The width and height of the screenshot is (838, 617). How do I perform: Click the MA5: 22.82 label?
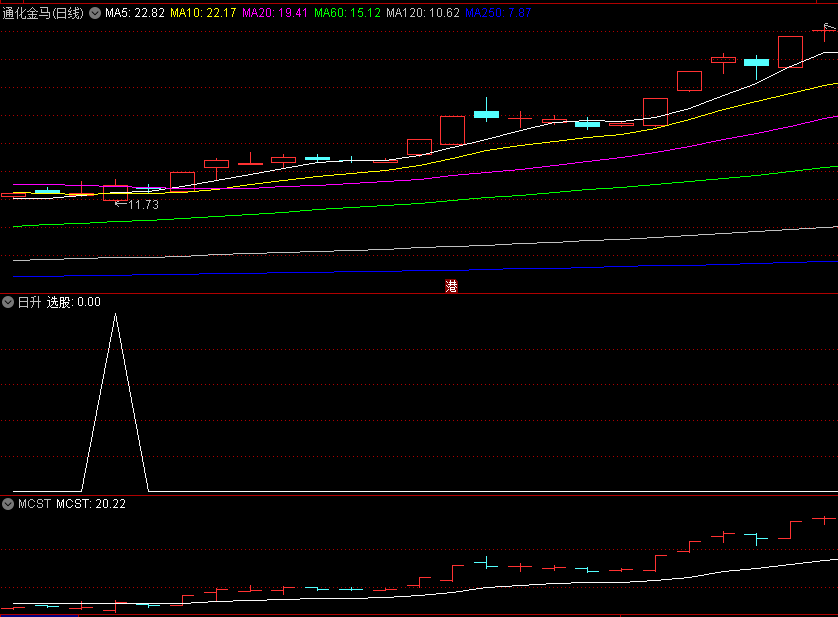(x=135, y=13)
